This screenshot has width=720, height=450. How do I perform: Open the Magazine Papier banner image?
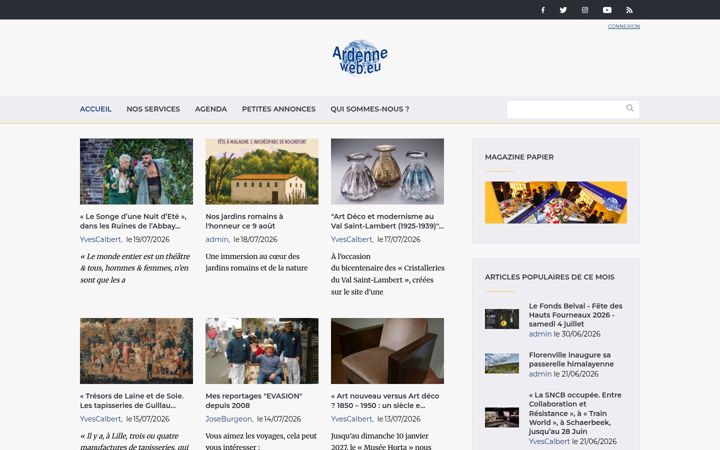point(556,202)
